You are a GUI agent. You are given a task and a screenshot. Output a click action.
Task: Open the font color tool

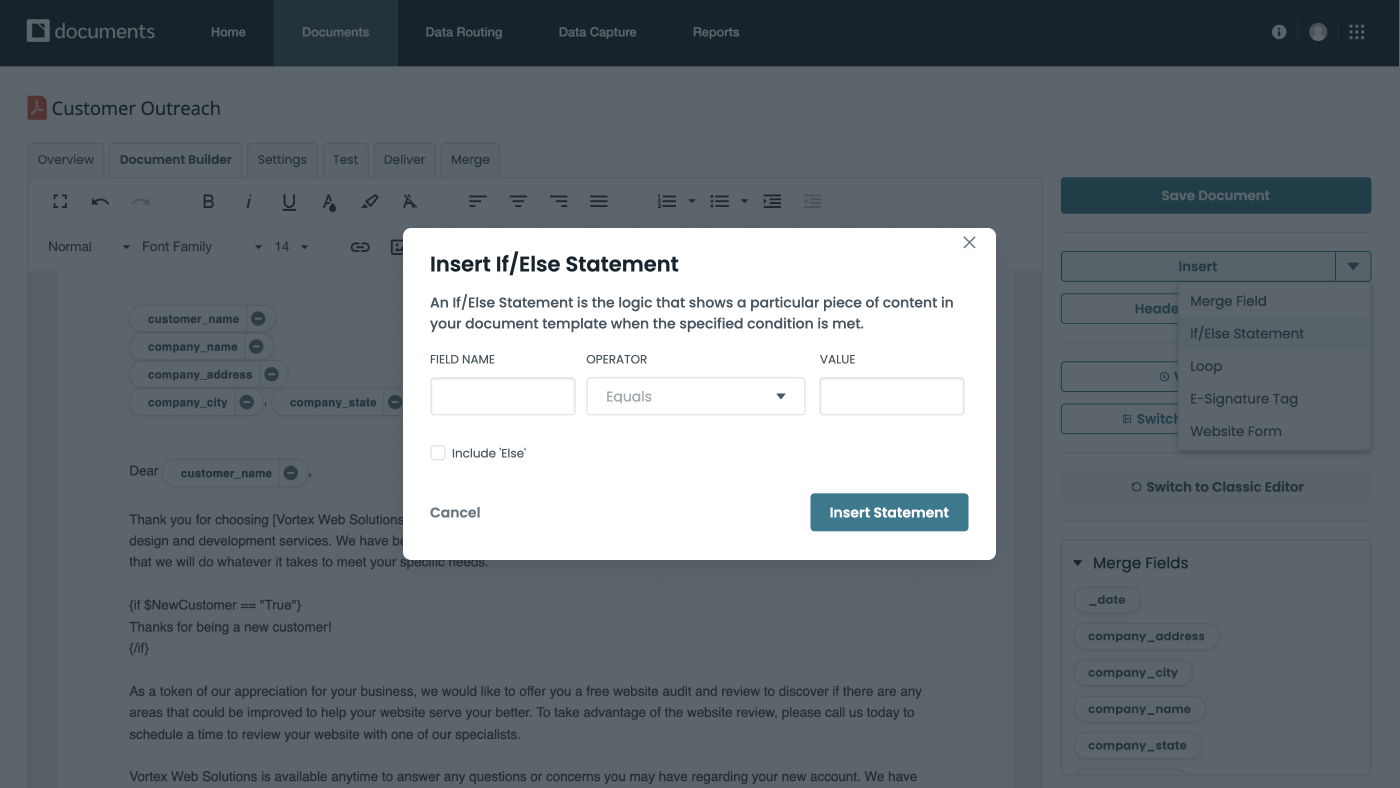coord(329,200)
